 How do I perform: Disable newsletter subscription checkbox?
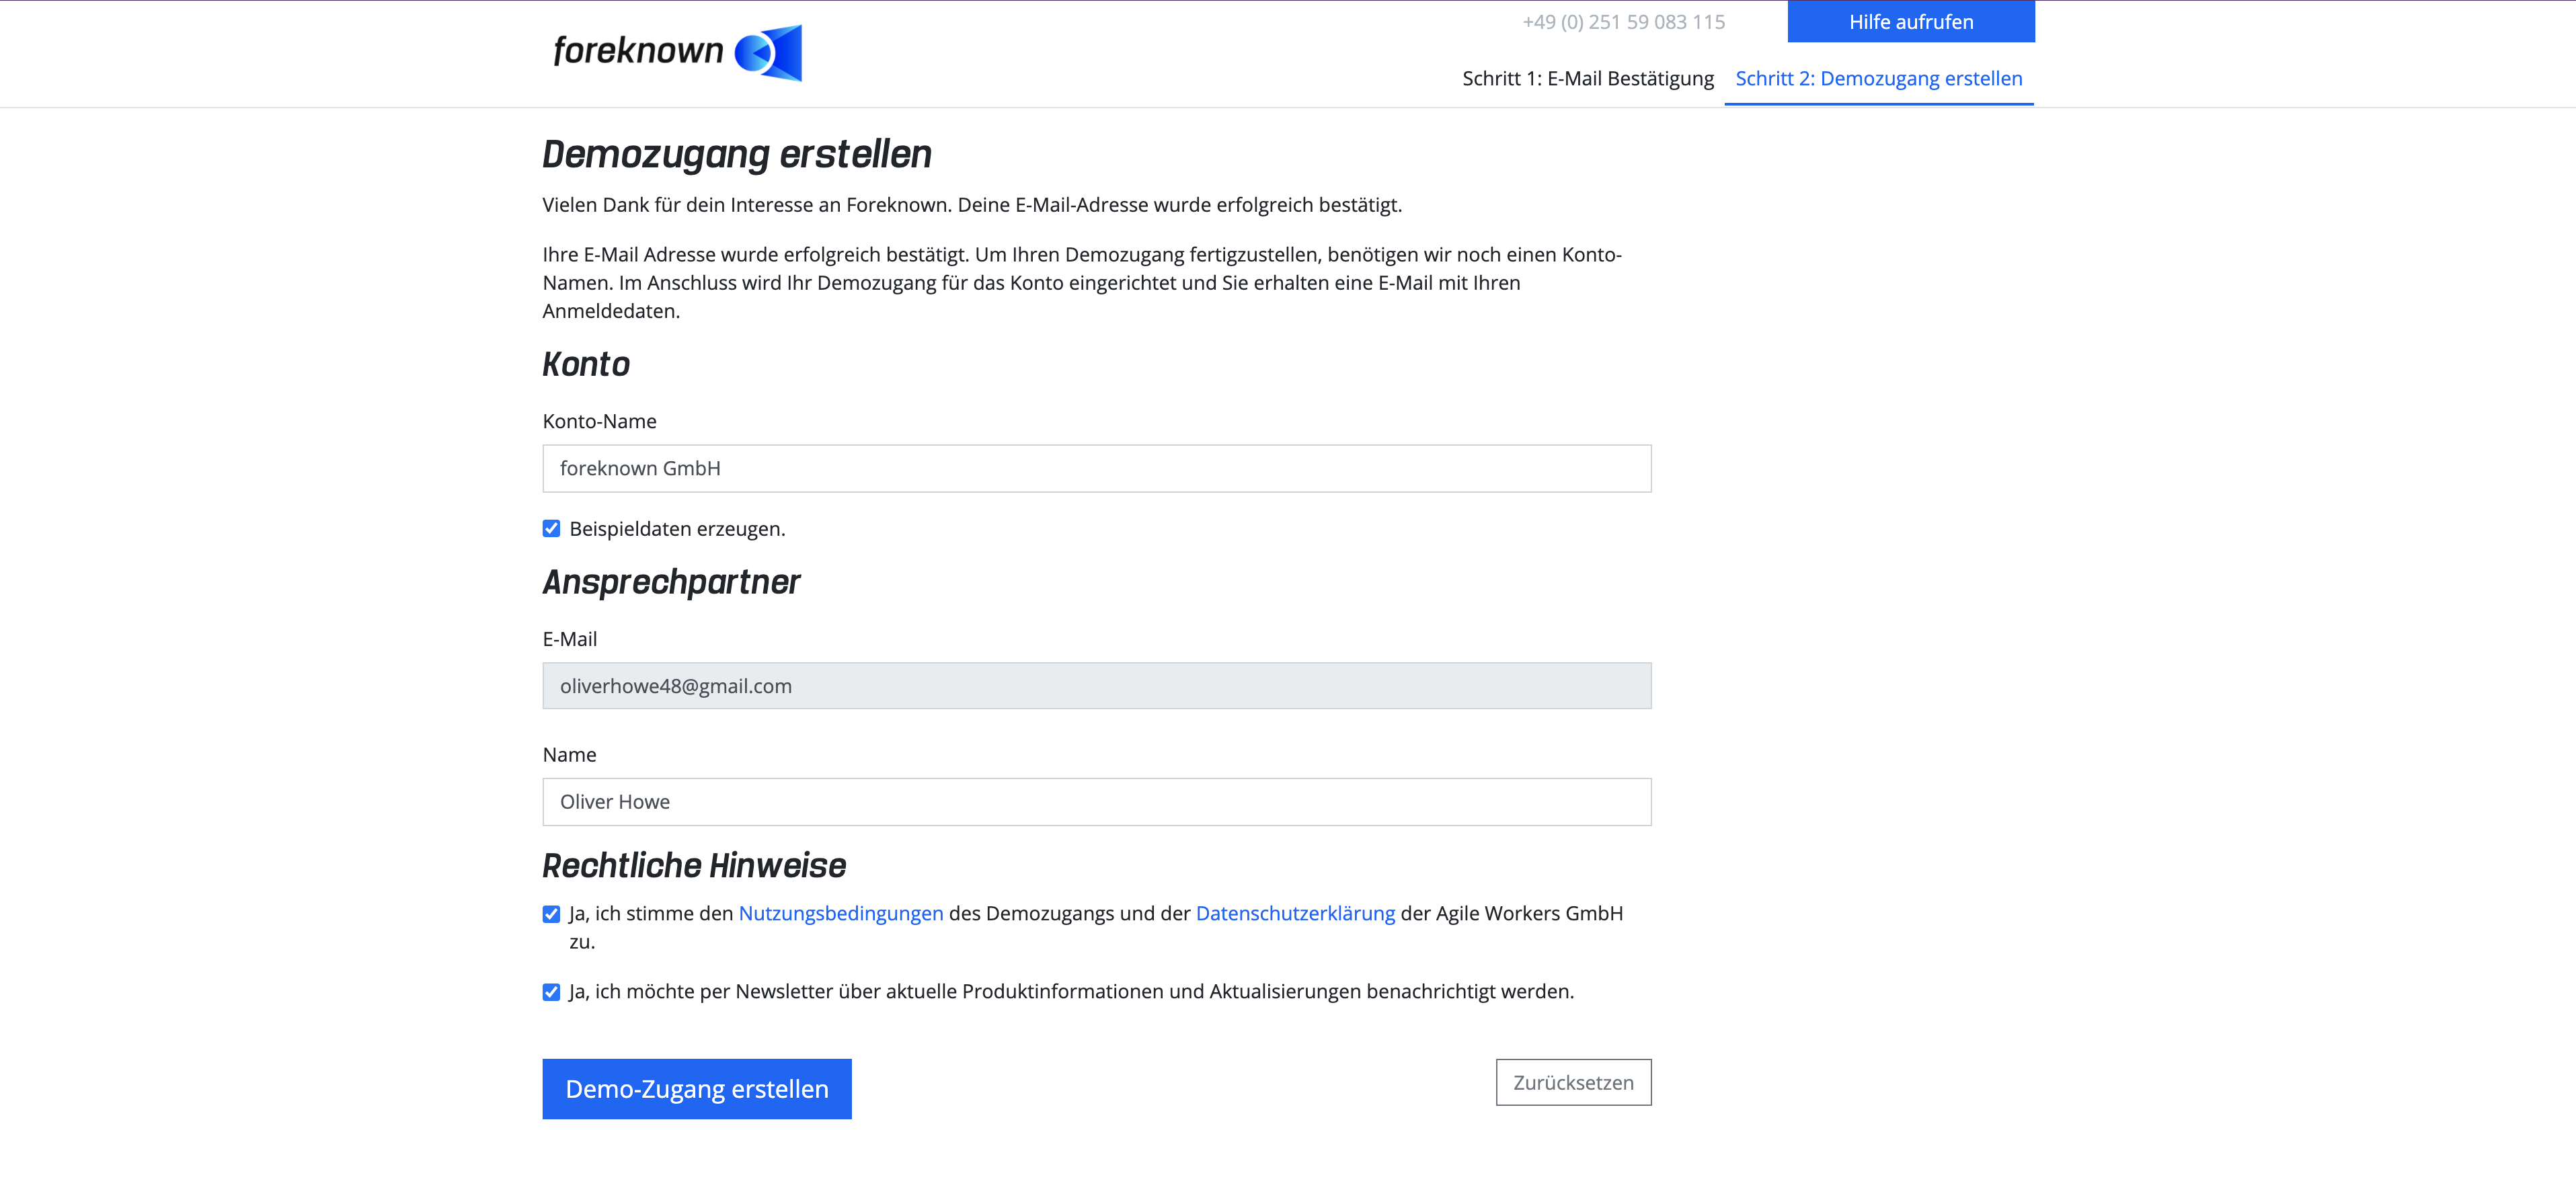[x=550, y=992]
